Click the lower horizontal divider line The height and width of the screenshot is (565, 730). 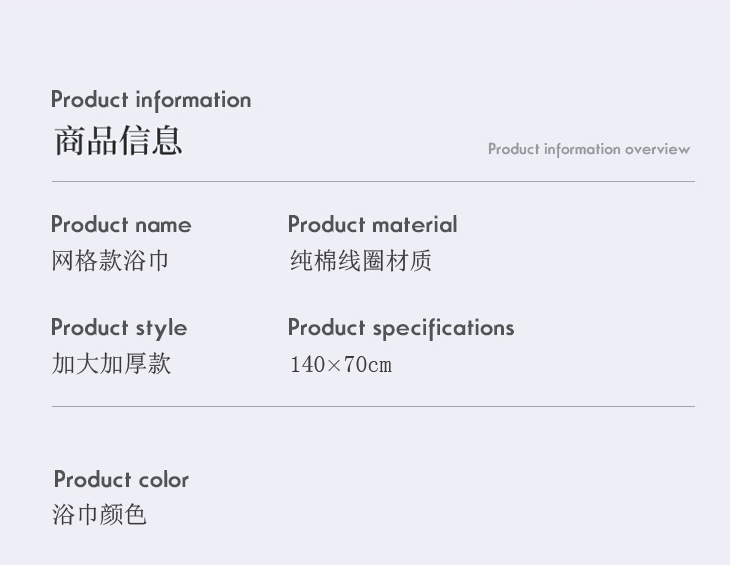(x=373, y=407)
